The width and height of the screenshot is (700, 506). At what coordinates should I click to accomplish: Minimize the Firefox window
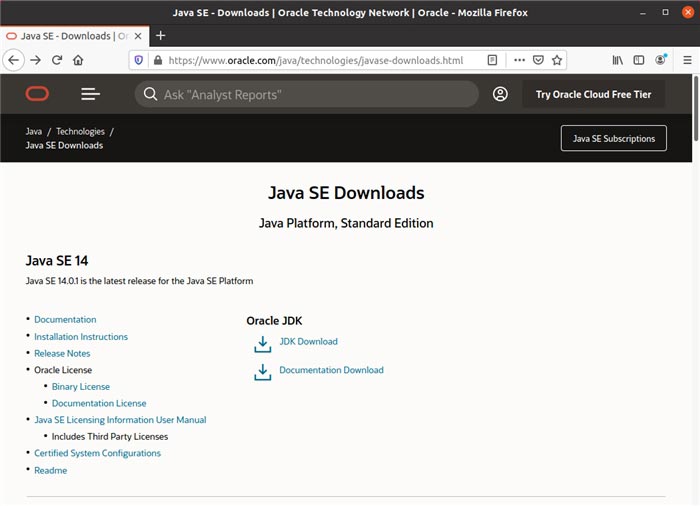point(642,13)
